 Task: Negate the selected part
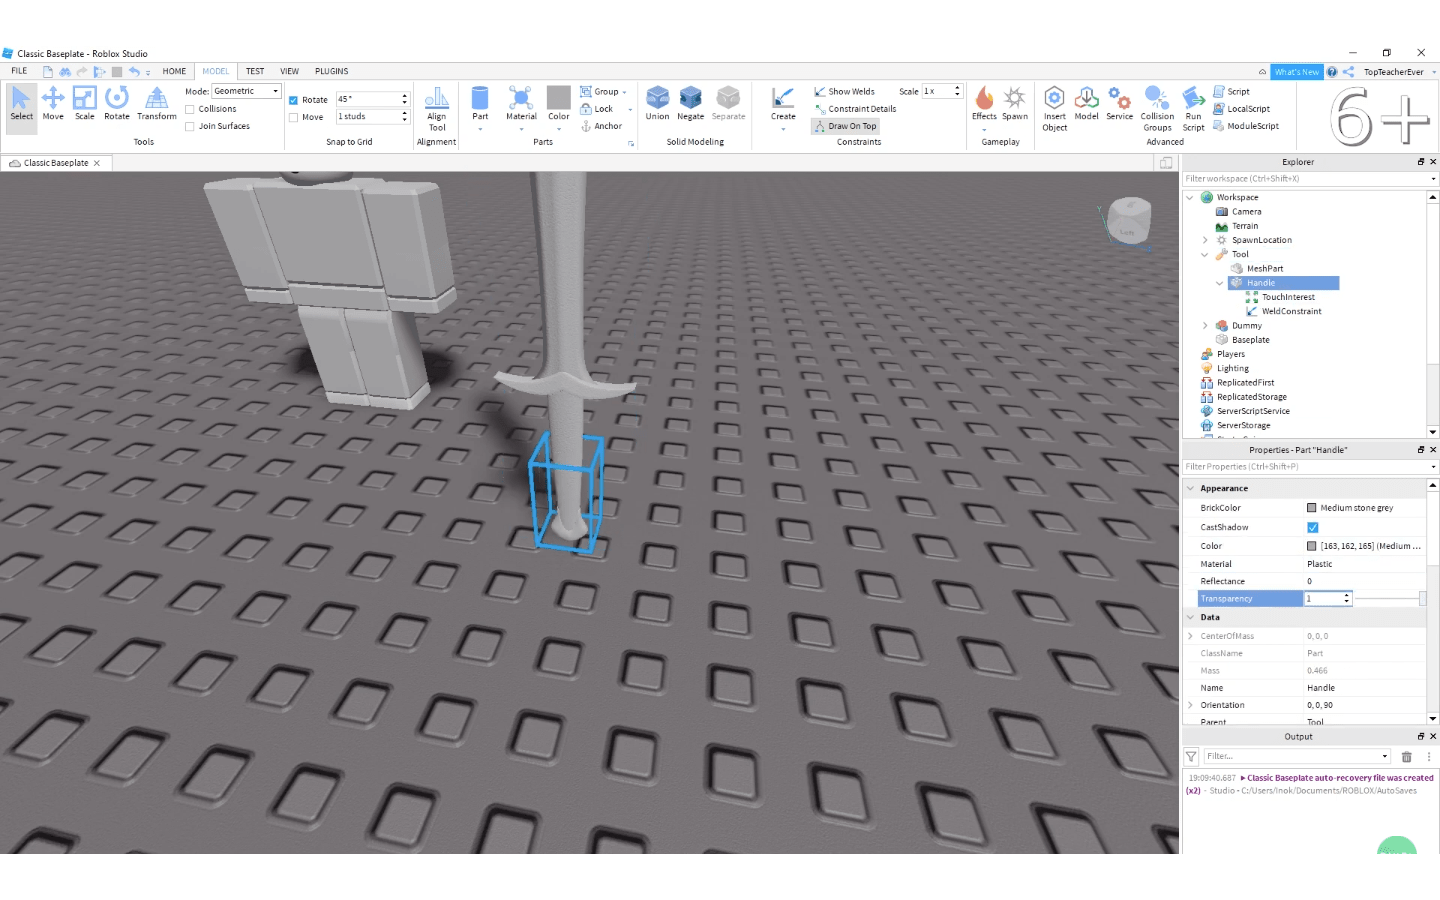(691, 104)
